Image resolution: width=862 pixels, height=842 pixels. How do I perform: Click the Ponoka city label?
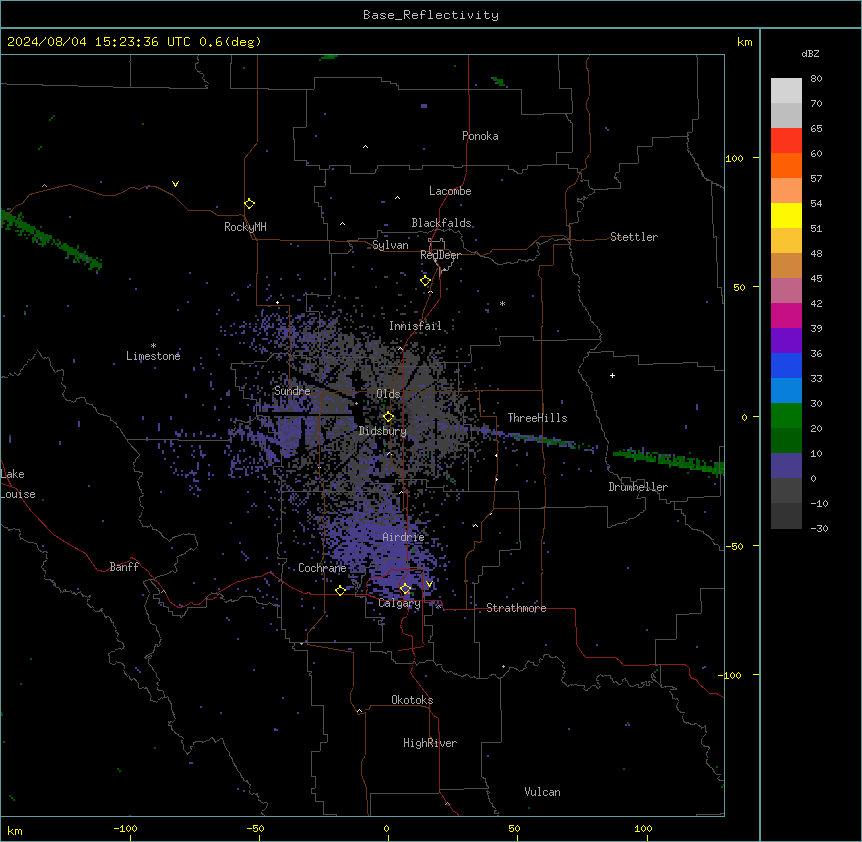coord(480,136)
